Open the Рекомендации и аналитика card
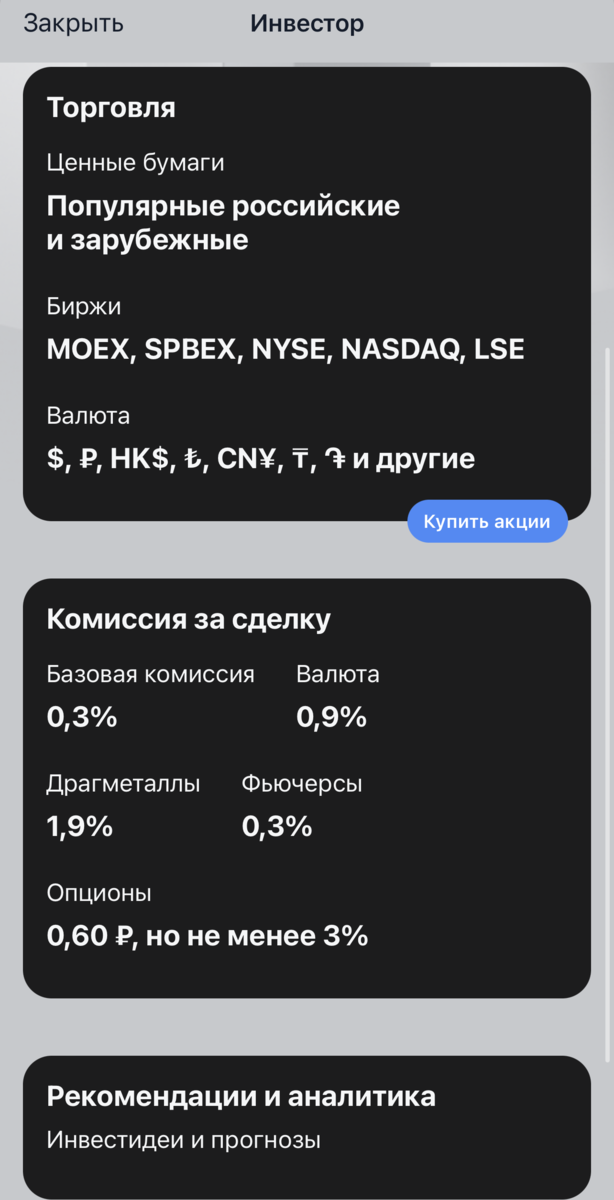The width and height of the screenshot is (614, 1200). coord(307,1127)
